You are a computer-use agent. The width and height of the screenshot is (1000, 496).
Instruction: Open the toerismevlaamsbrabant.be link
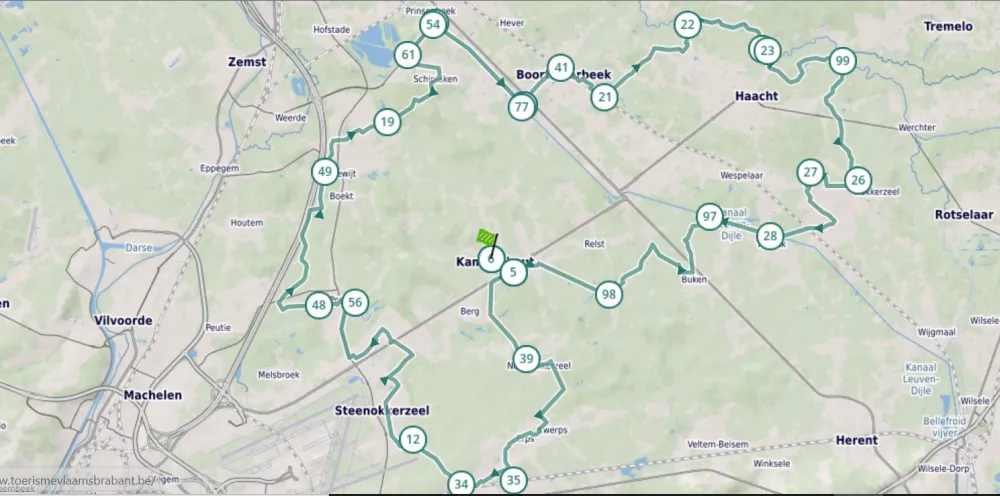tap(78, 481)
